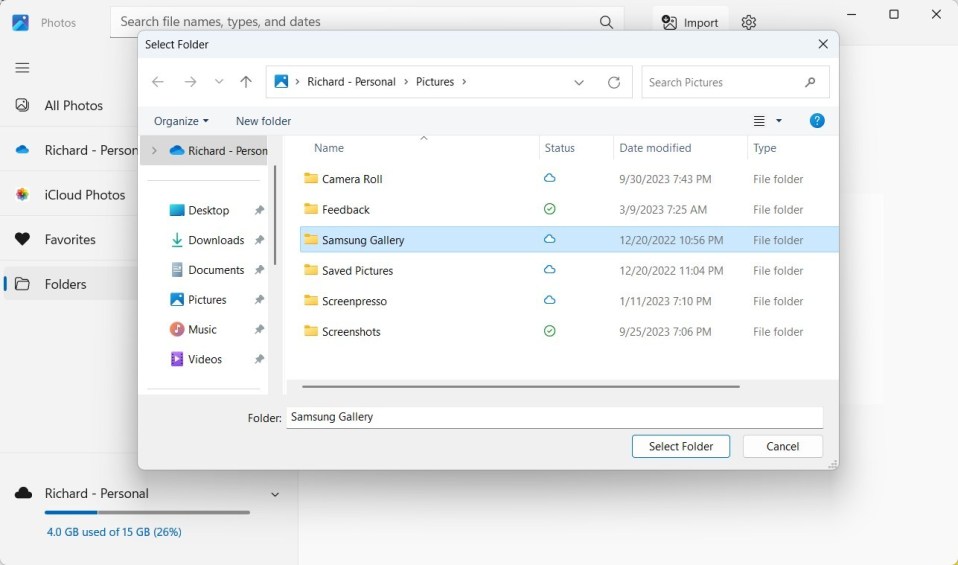Click the green synced icon for Feedback

(x=549, y=209)
